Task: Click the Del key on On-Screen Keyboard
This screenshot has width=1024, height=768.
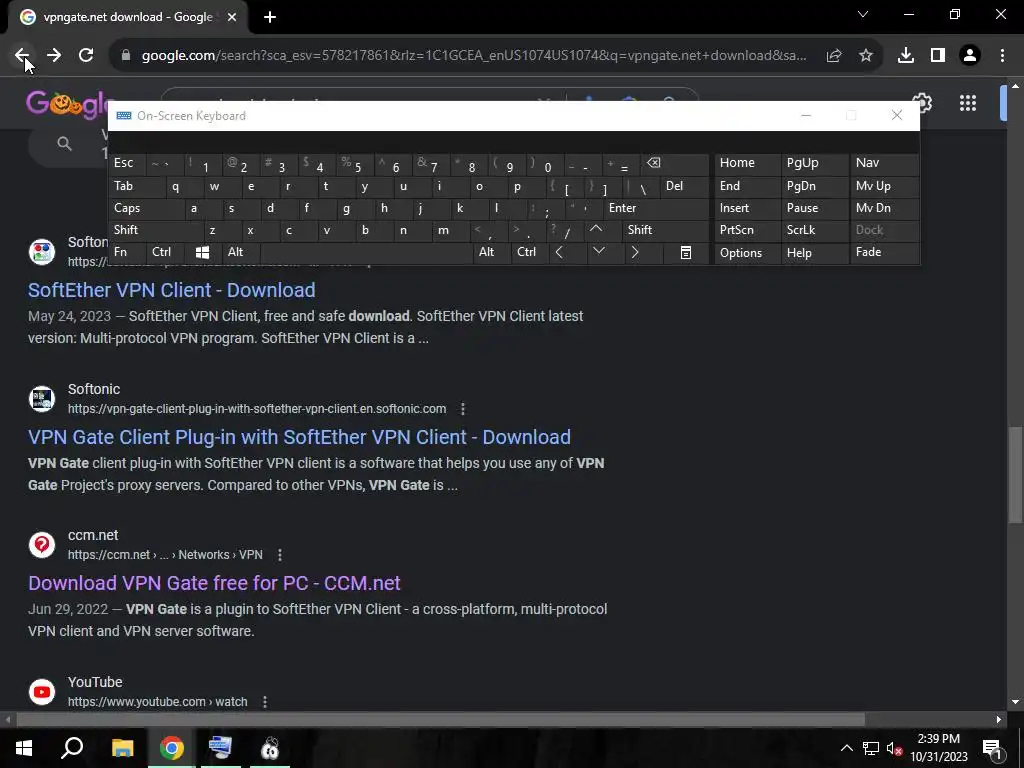Action: click(x=684, y=186)
